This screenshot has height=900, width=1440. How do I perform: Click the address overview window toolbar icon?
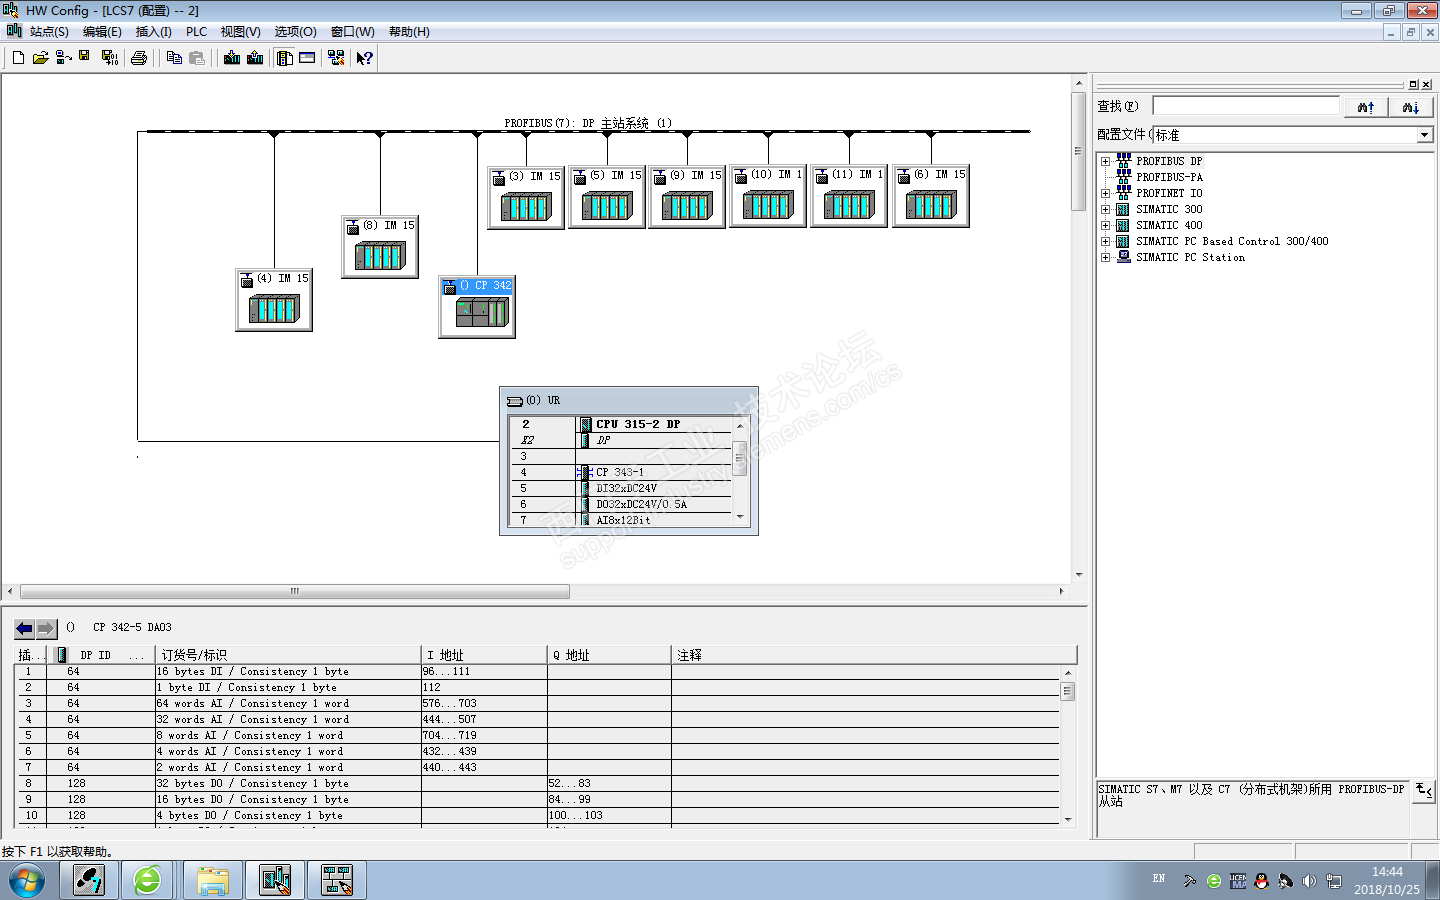tap(307, 58)
